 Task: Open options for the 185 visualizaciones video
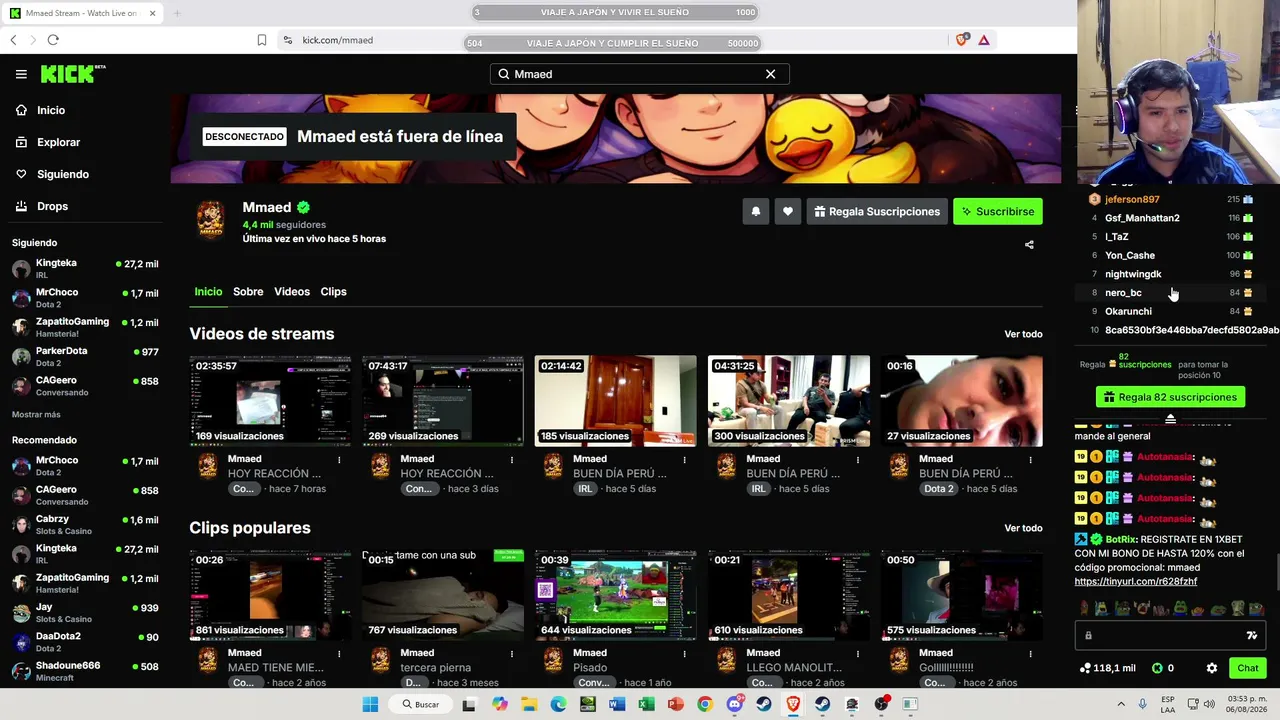685,460
